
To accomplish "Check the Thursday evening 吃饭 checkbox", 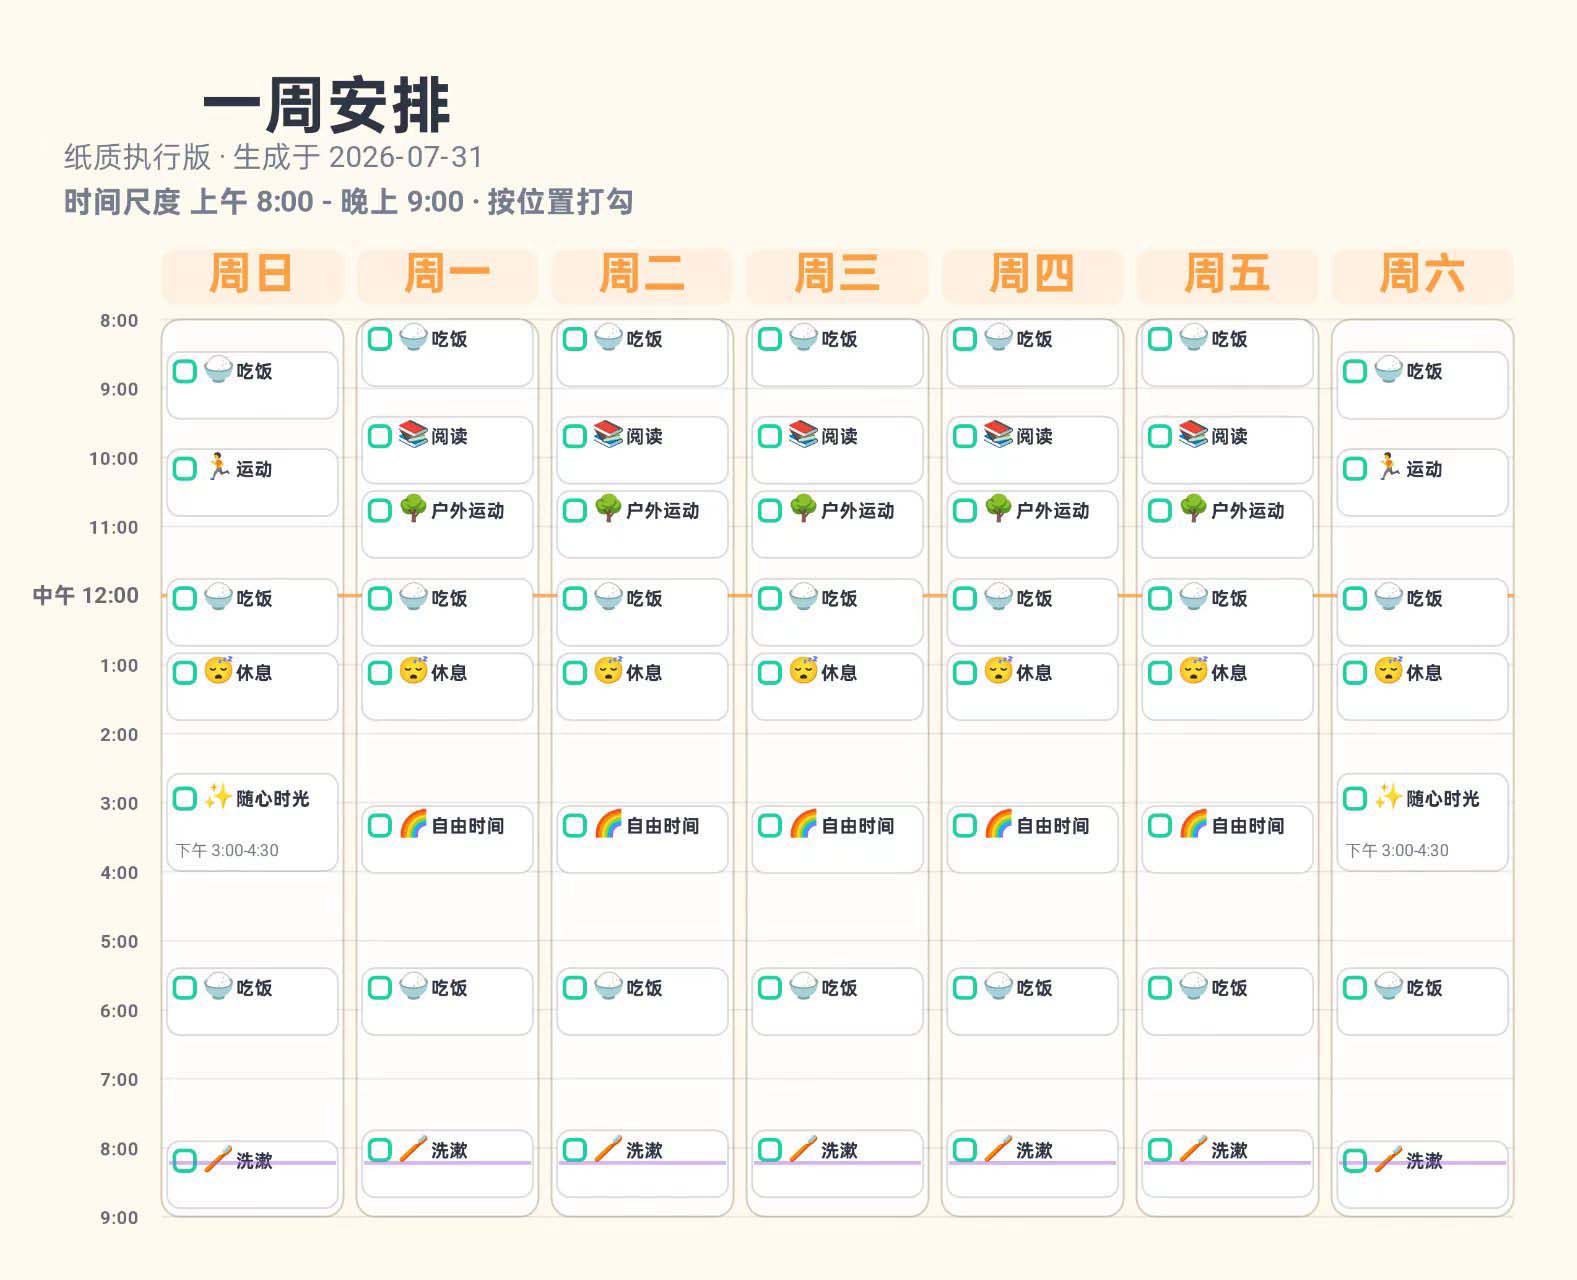I will click(965, 988).
